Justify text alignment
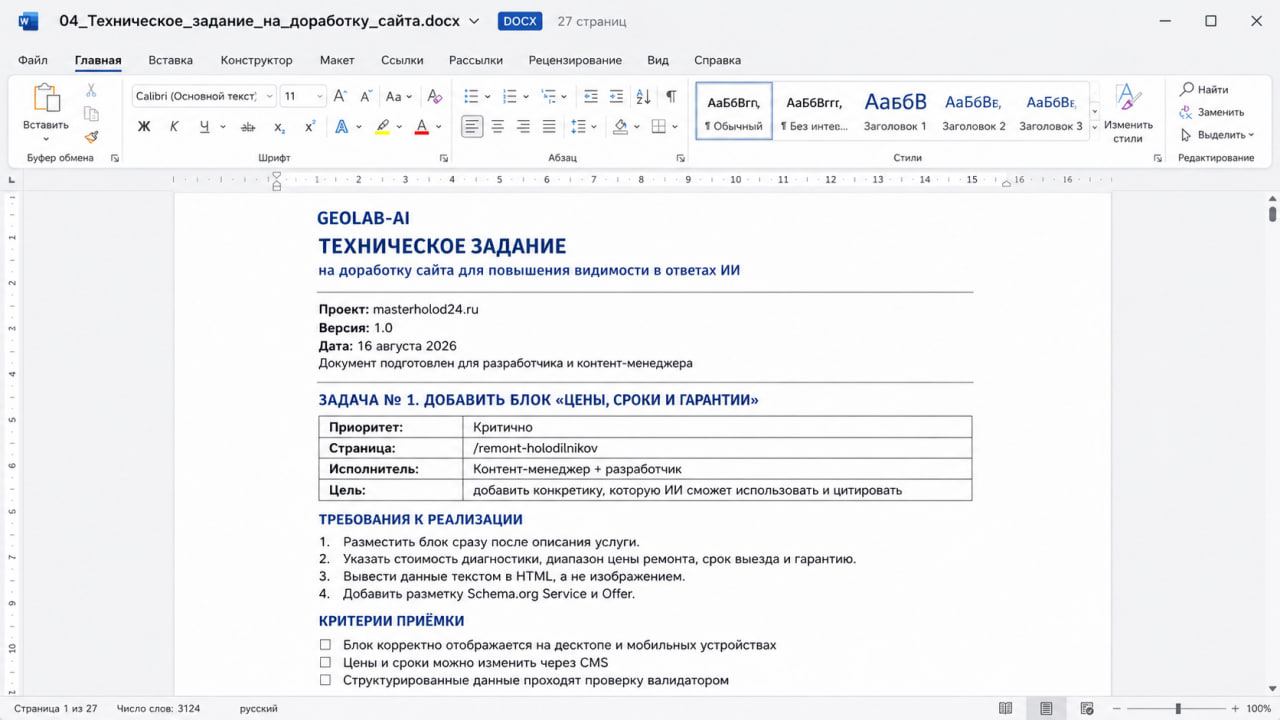The image size is (1280, 720). tap(549, 127)
